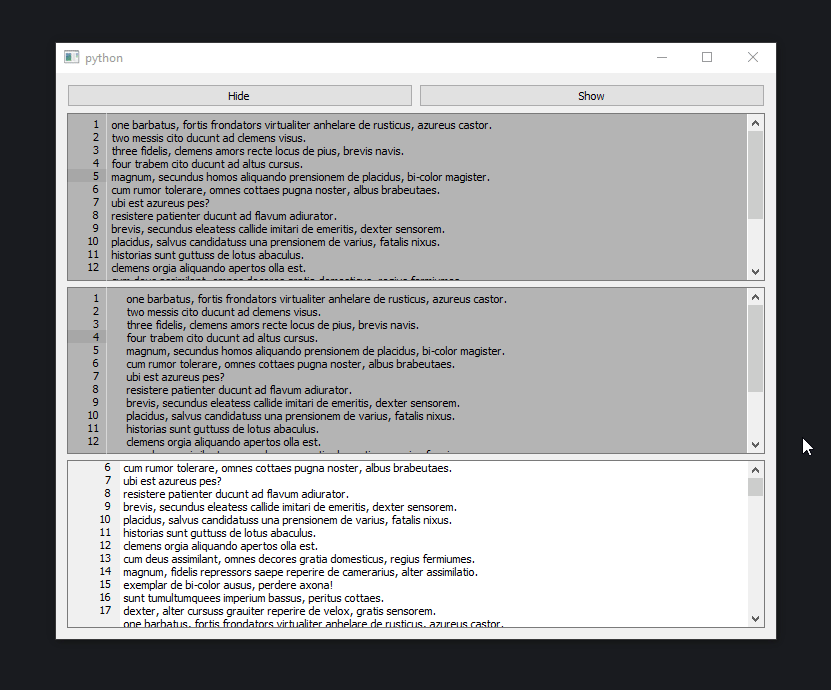
Task: Click bottom editor's scroll down arrow
Action: [x=755, y=618]
